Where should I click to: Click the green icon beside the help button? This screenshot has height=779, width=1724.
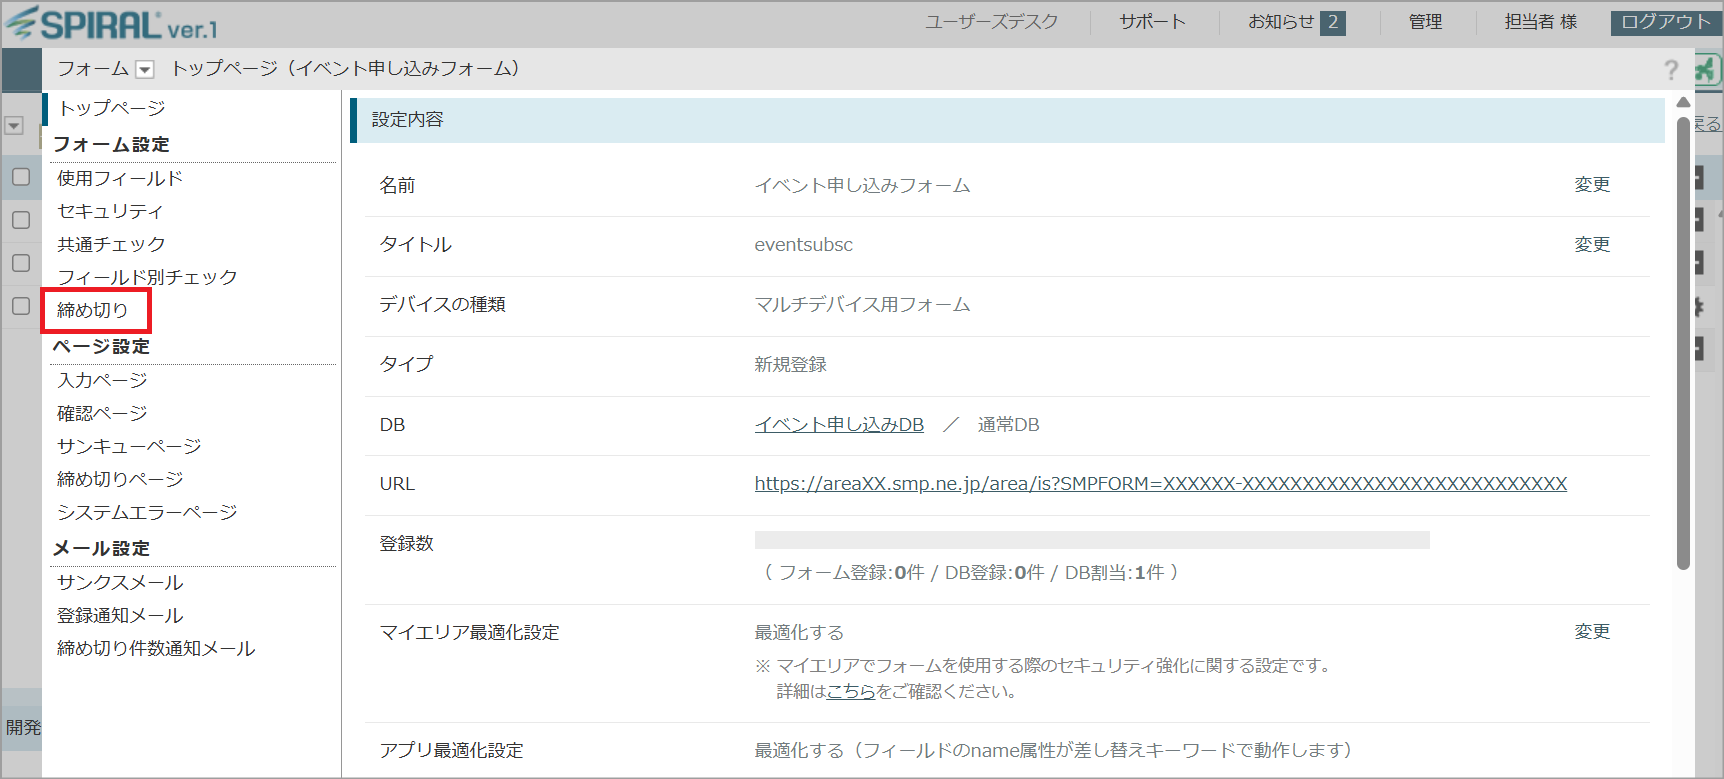[x=1705, y=69]
